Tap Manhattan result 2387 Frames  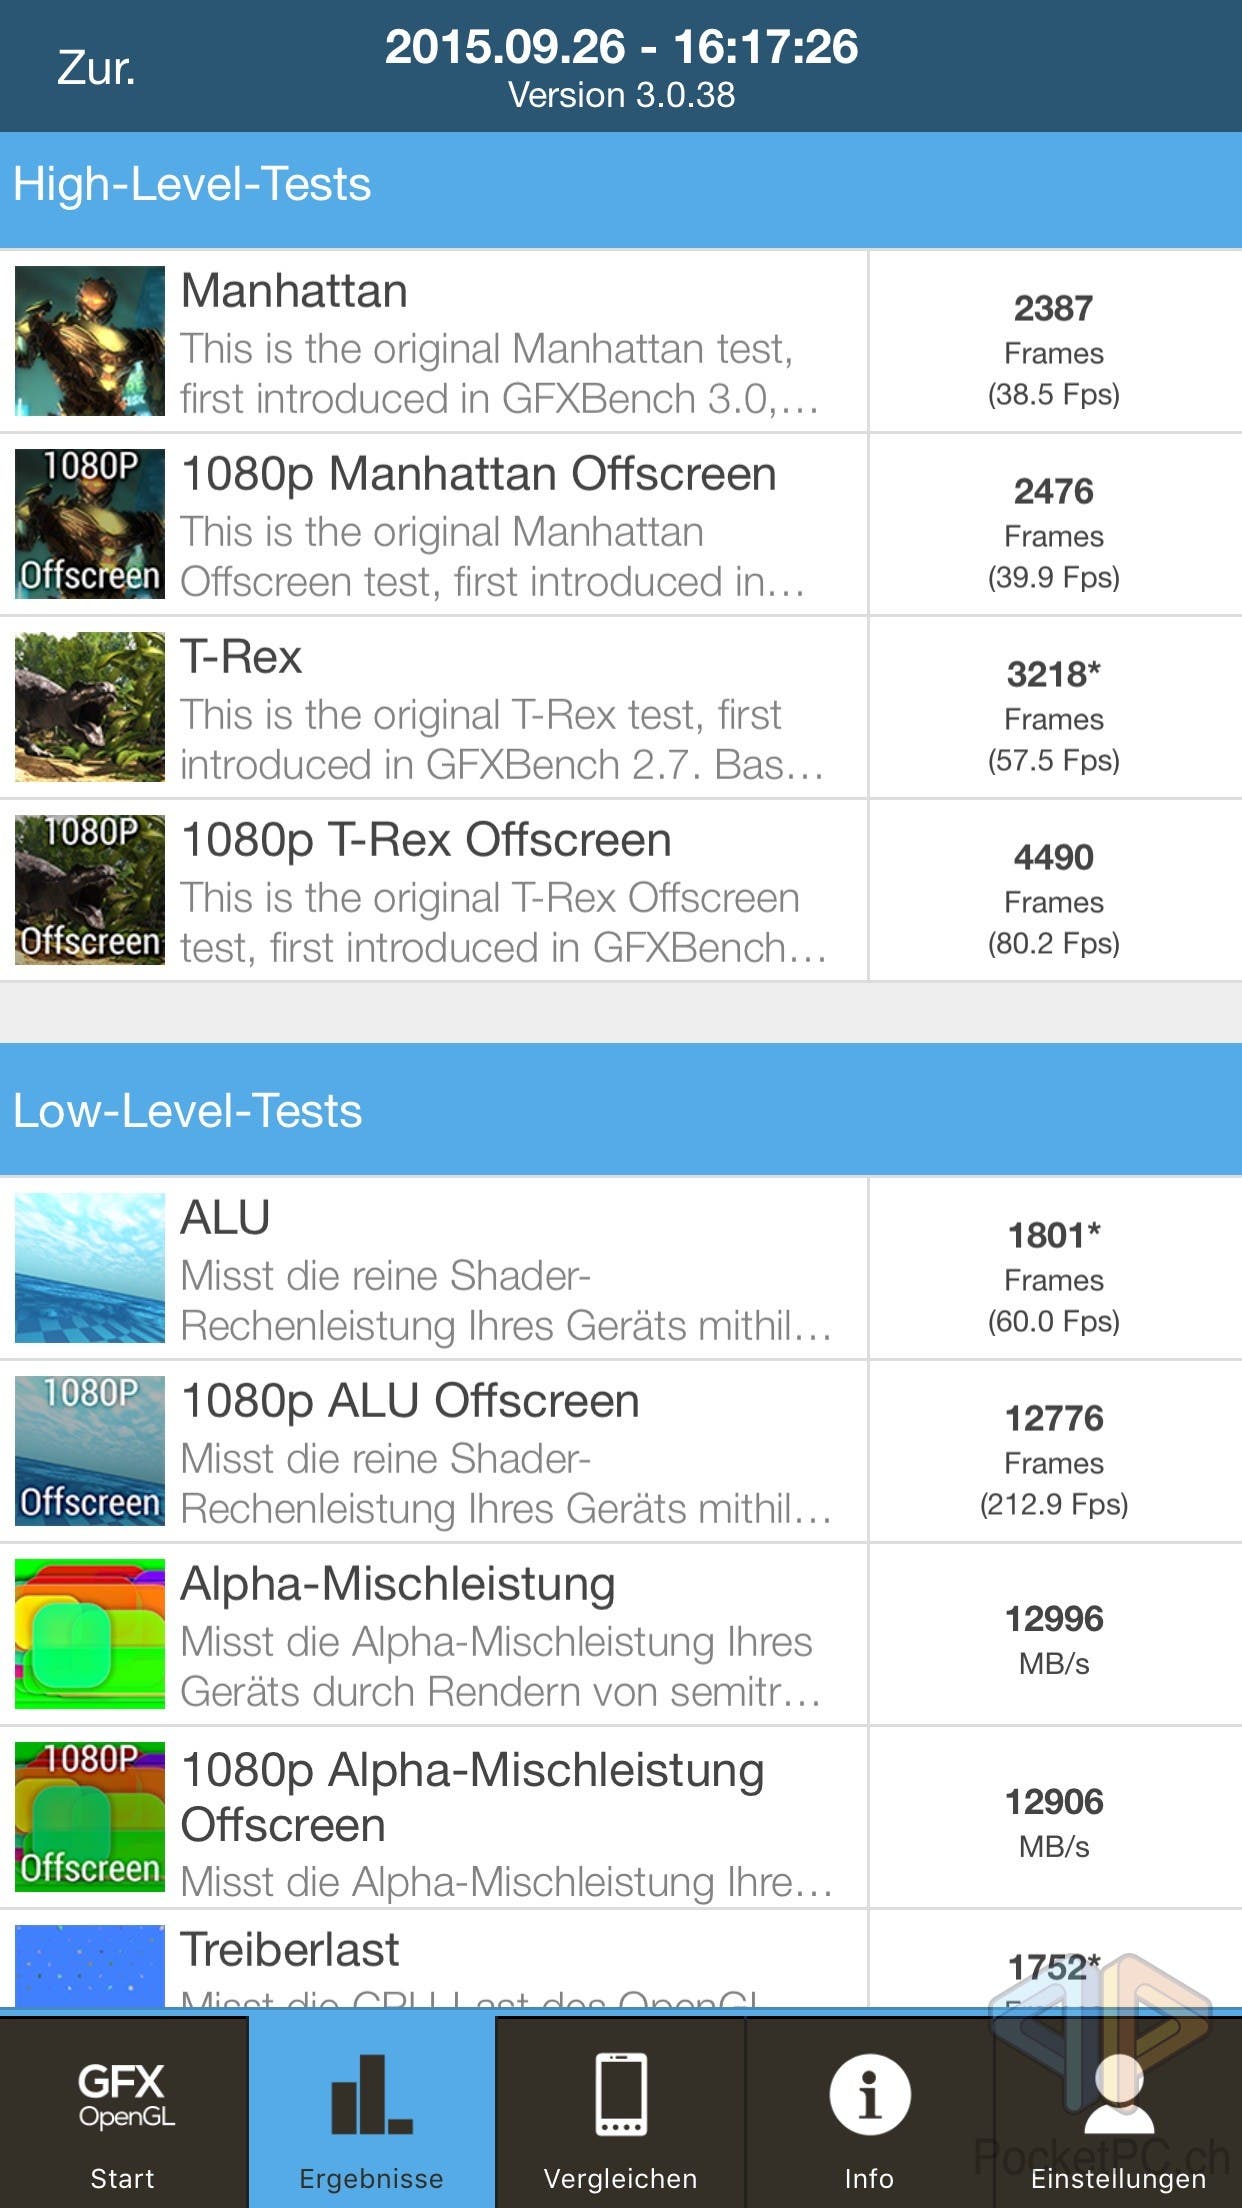[1054, 350]
